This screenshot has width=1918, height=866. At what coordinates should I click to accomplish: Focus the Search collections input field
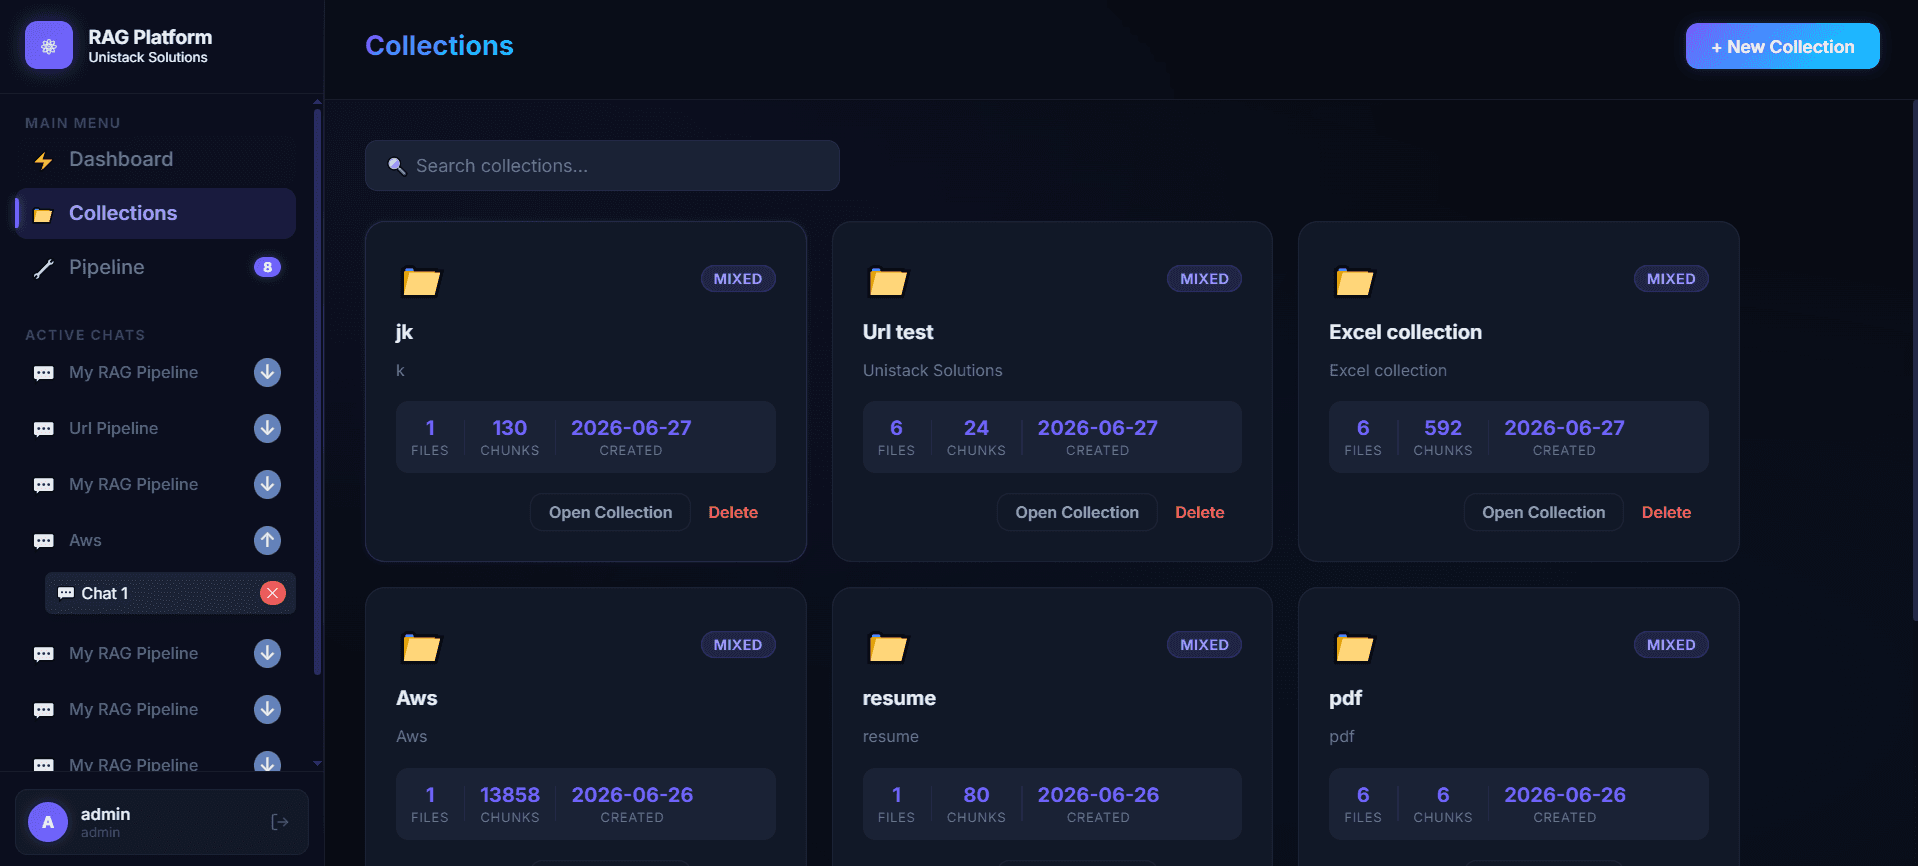click(602, 166)
